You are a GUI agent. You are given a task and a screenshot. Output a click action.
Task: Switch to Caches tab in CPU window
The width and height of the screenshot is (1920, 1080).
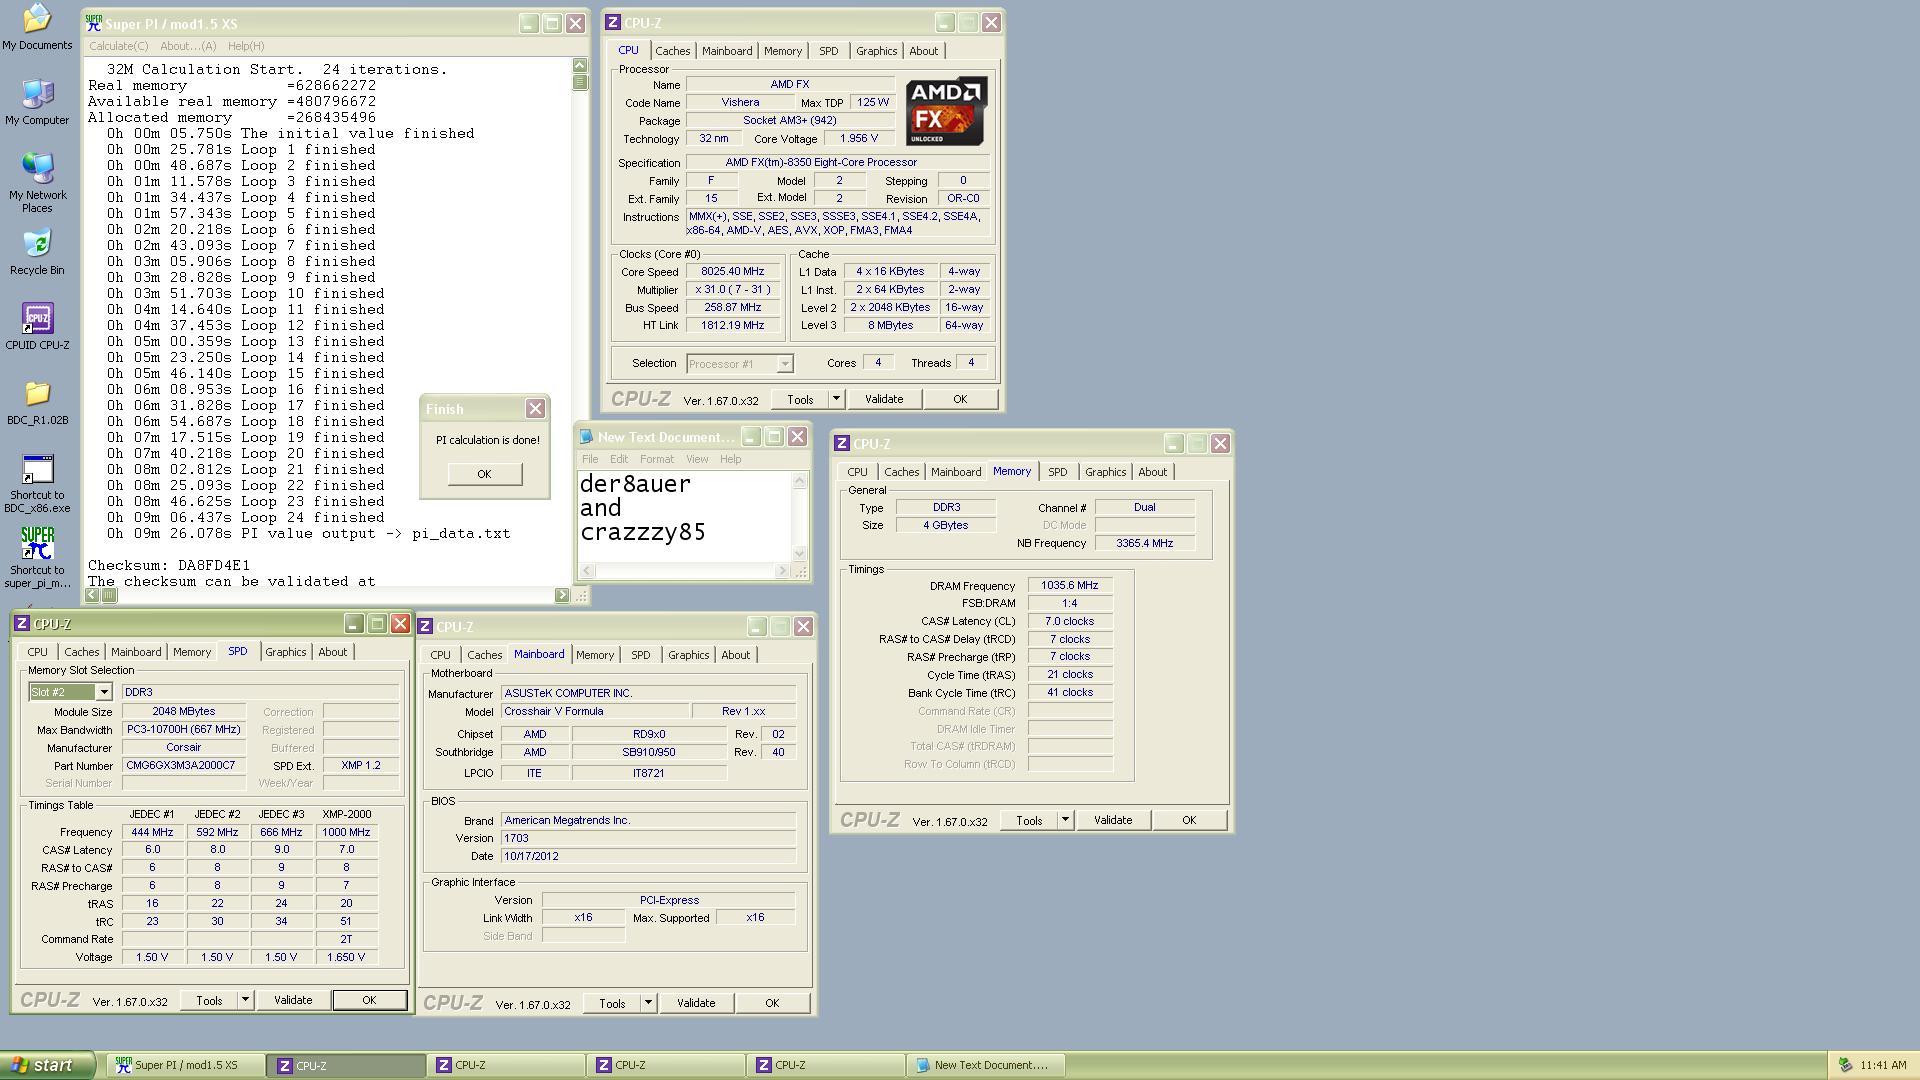tap(672, 51)
